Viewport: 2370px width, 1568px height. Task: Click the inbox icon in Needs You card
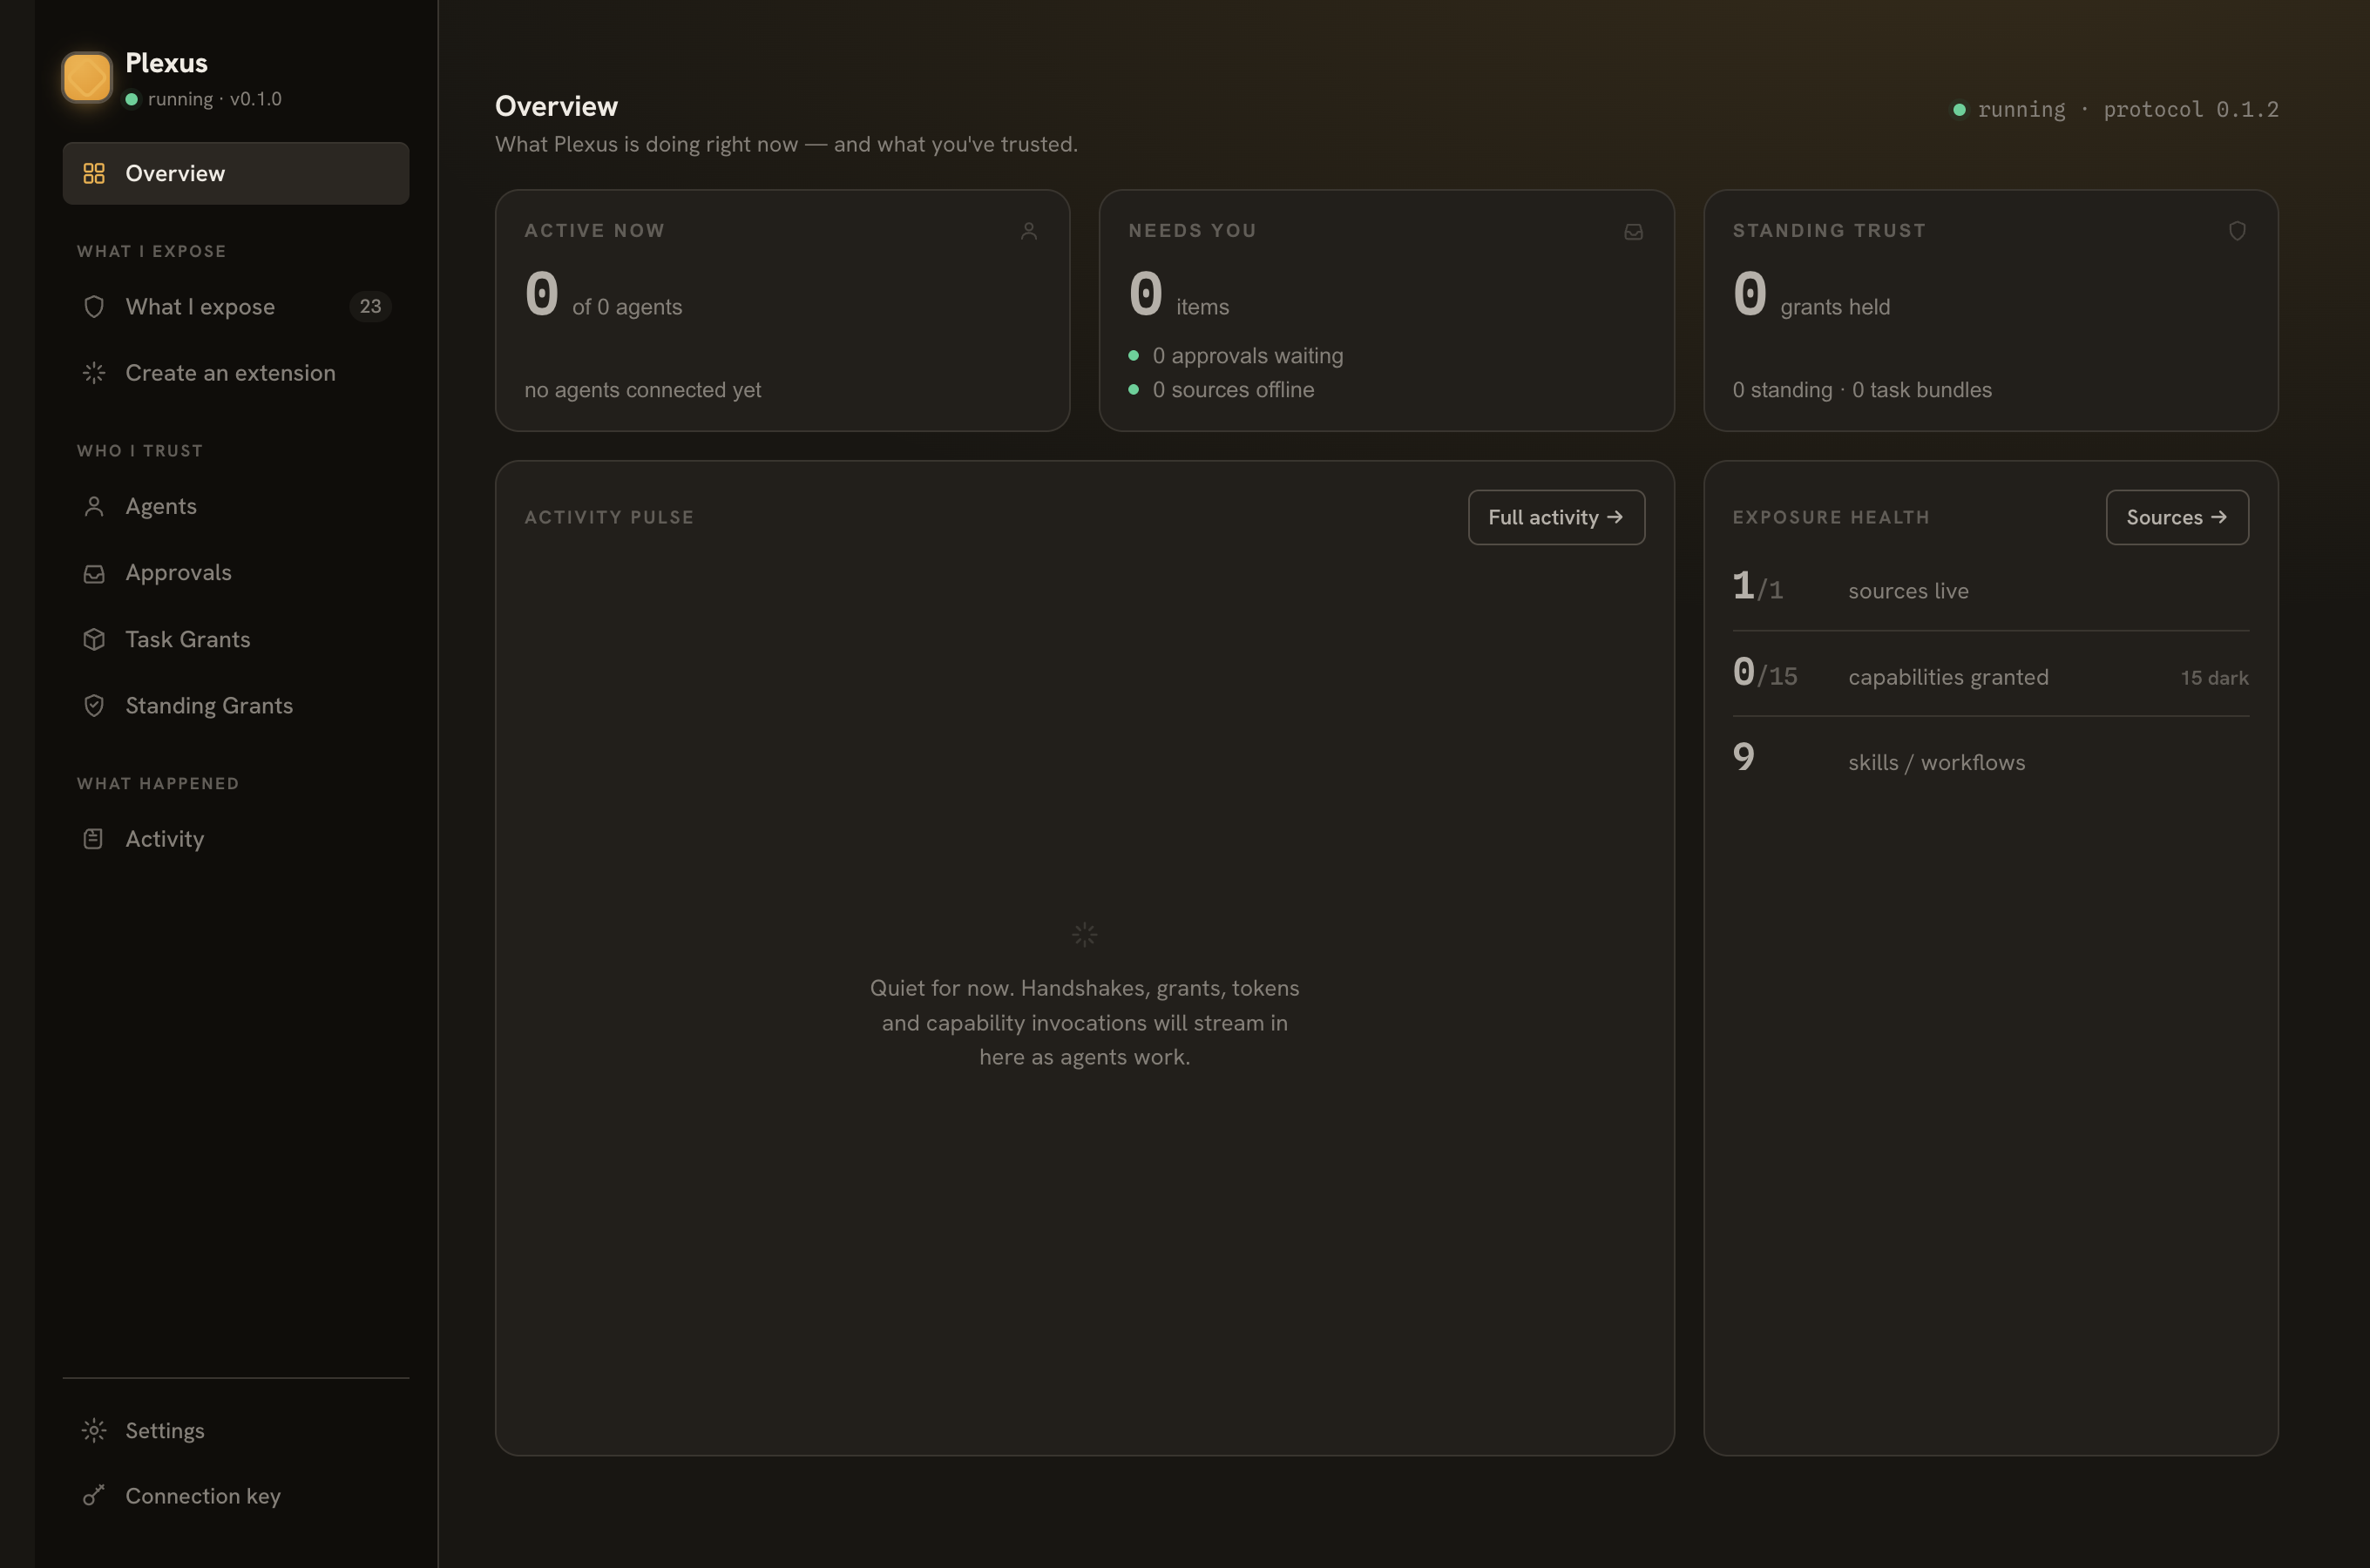pos(1633,231)
